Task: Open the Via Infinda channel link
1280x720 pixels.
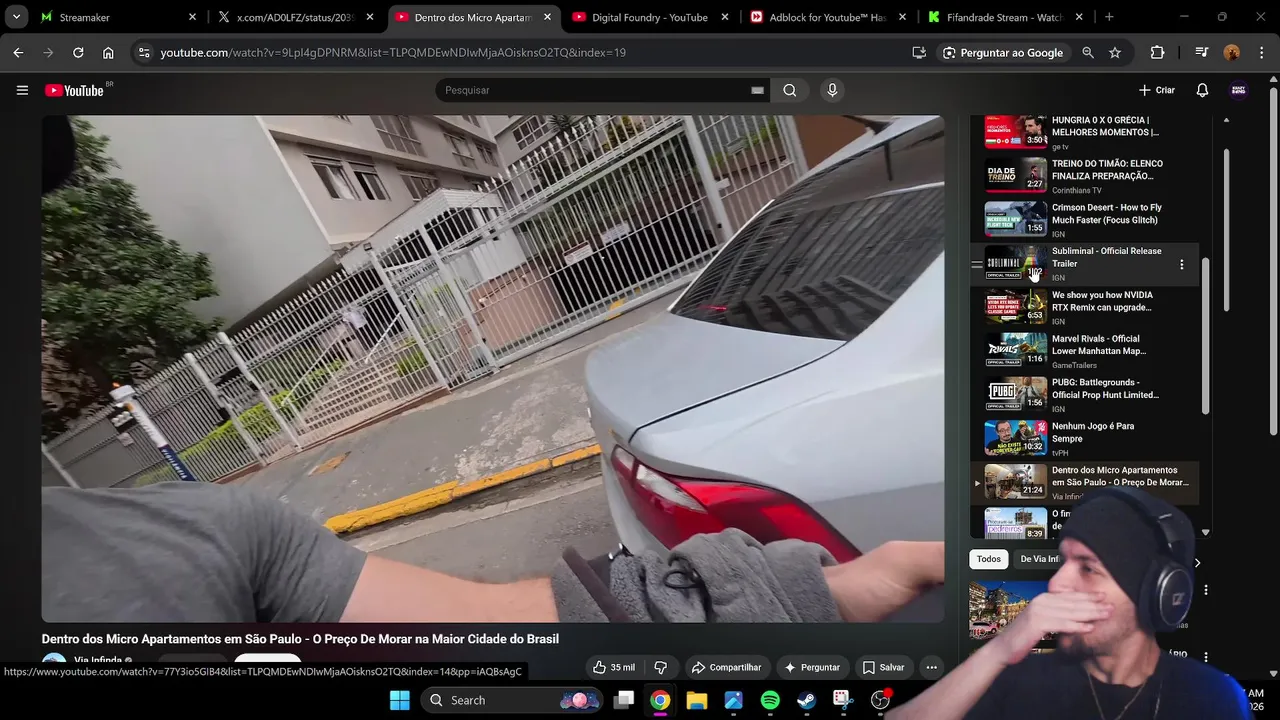Action: pos(98,661)
